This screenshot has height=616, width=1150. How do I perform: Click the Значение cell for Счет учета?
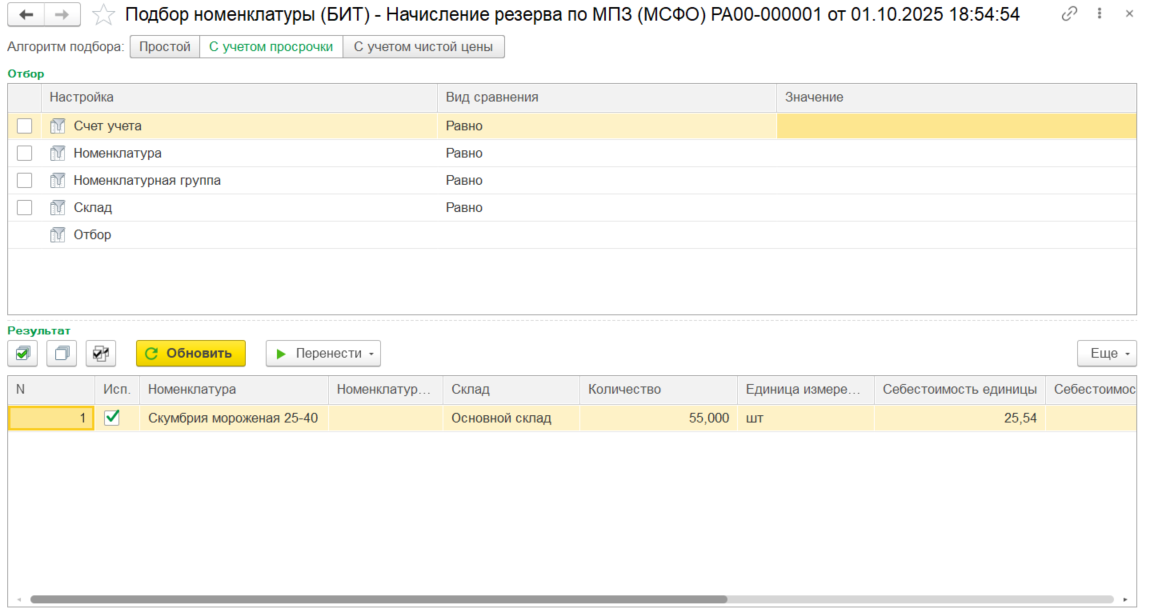pos(955,126)
